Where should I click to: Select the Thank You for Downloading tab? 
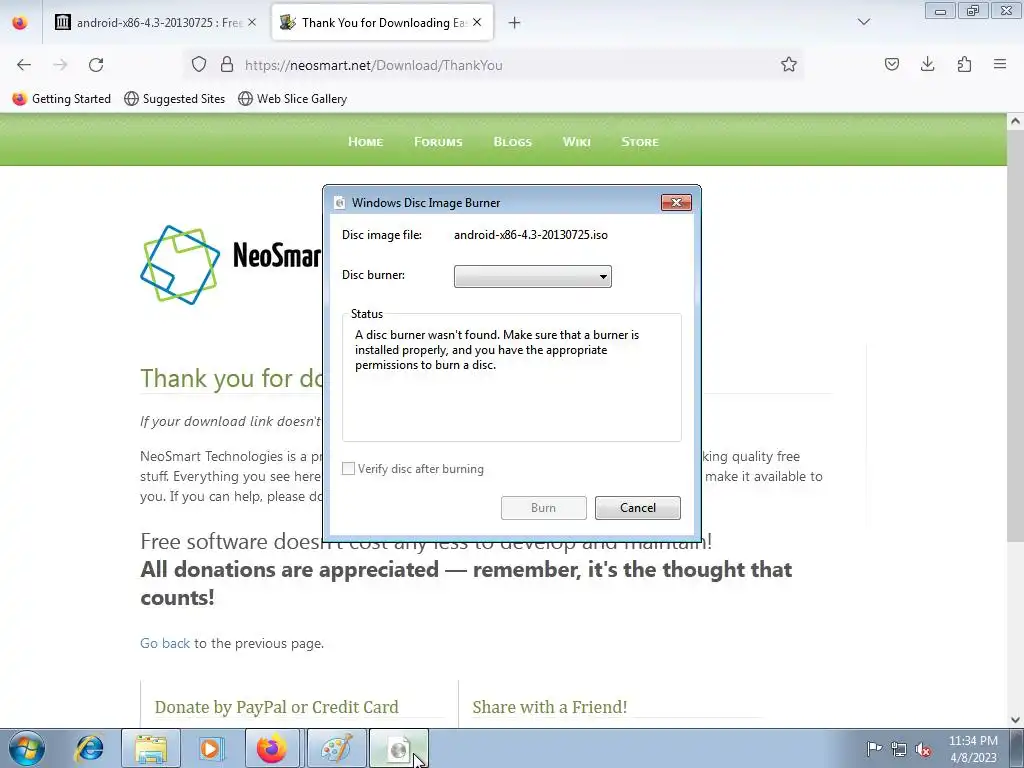pyautogui.click(x=383, y=23)
